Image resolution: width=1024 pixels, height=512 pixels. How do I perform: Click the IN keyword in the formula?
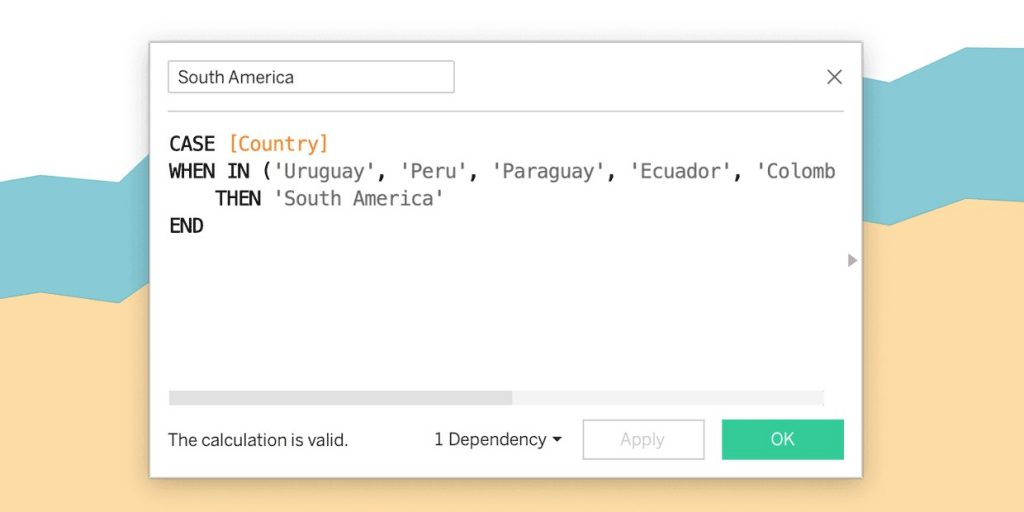(238, 171)
